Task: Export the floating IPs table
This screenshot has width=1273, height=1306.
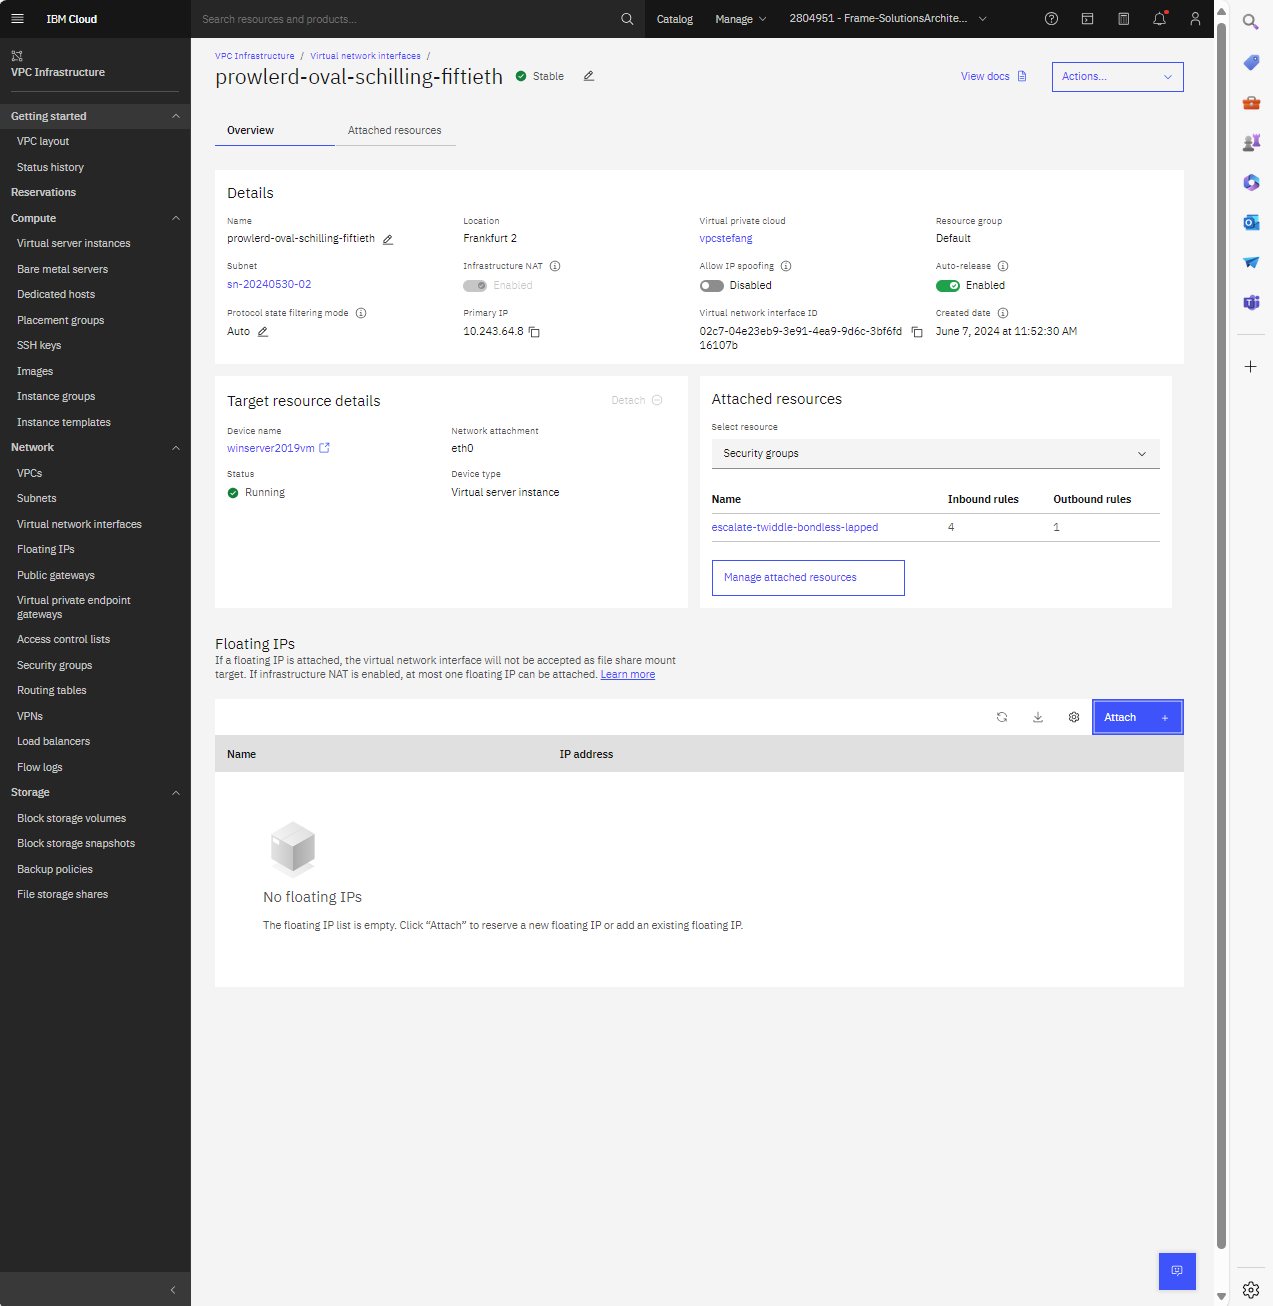Action: [x=1037, y=717]
